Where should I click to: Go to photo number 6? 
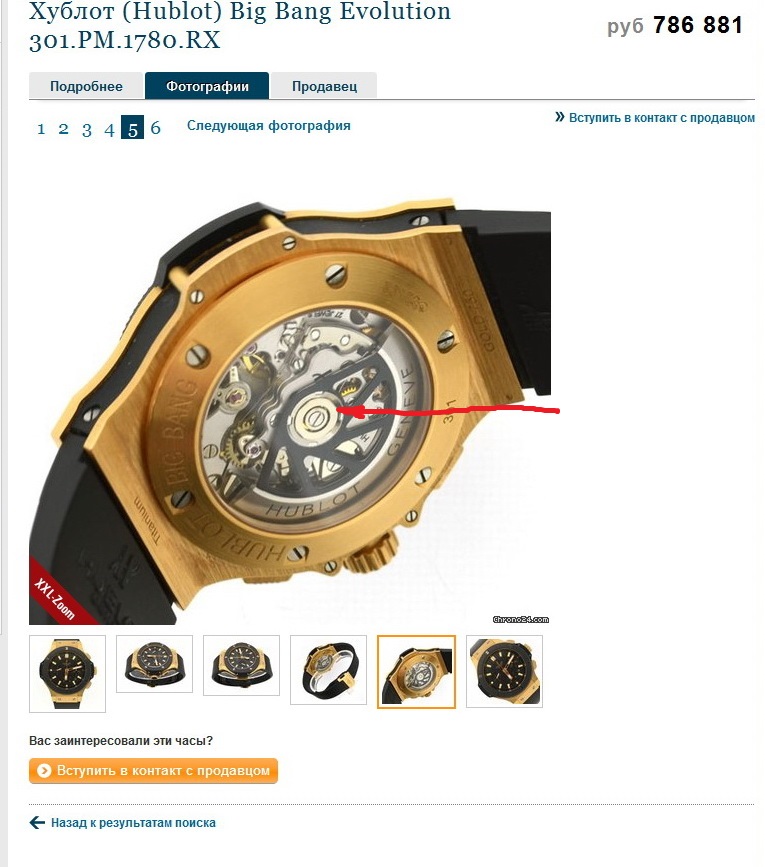[155, 129]
